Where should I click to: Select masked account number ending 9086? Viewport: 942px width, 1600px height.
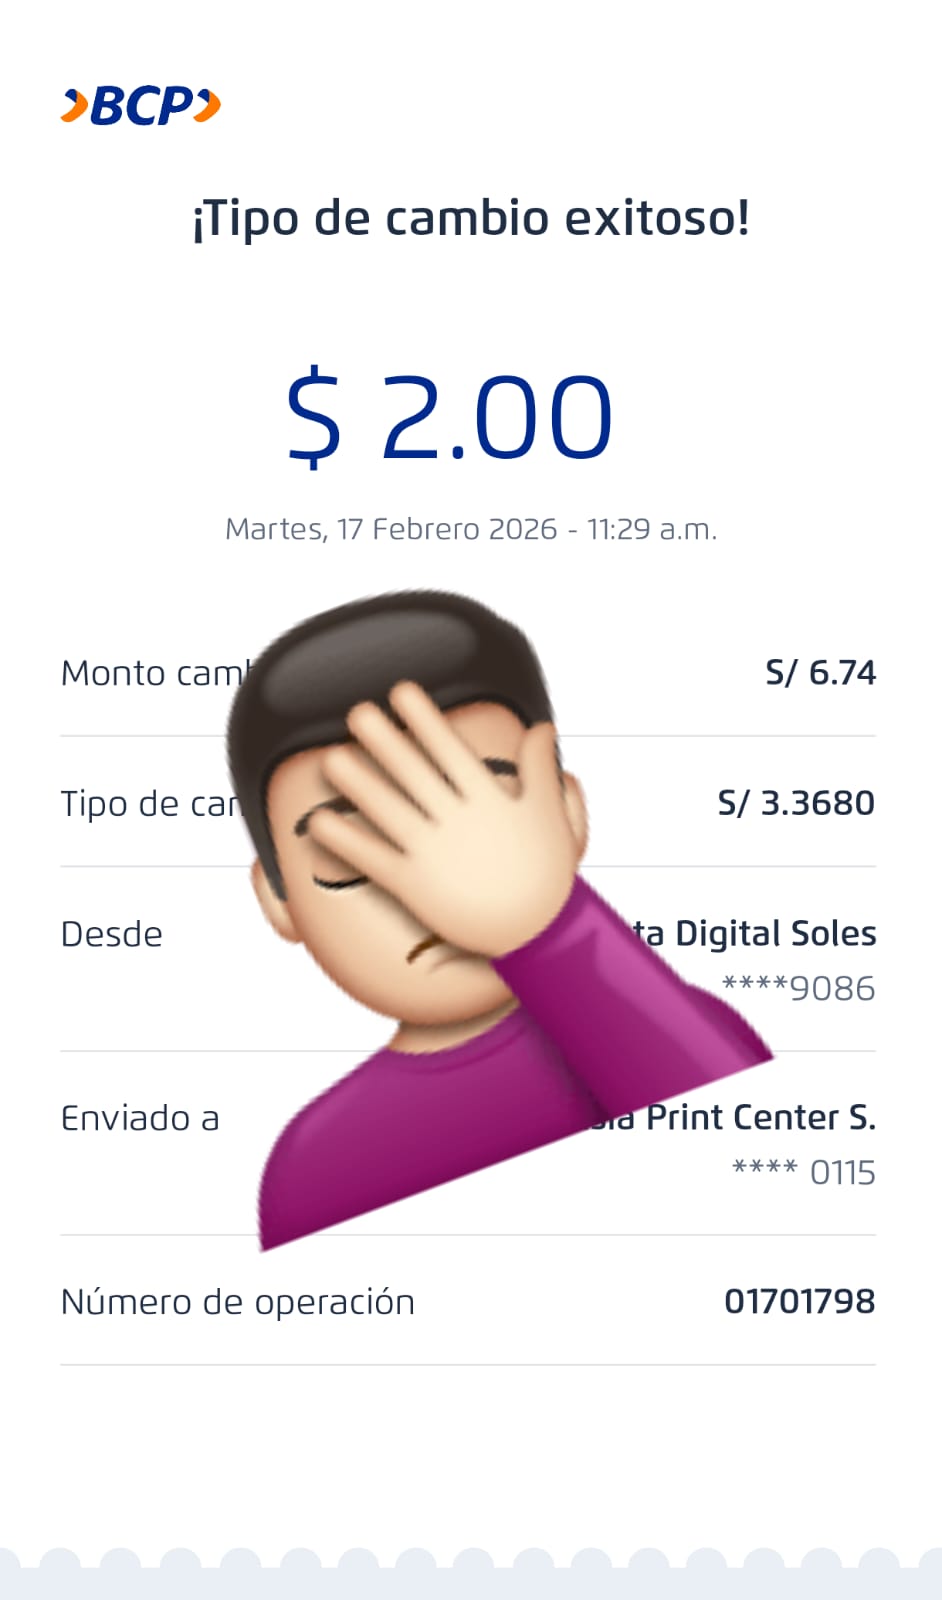[x=798, y=988]
